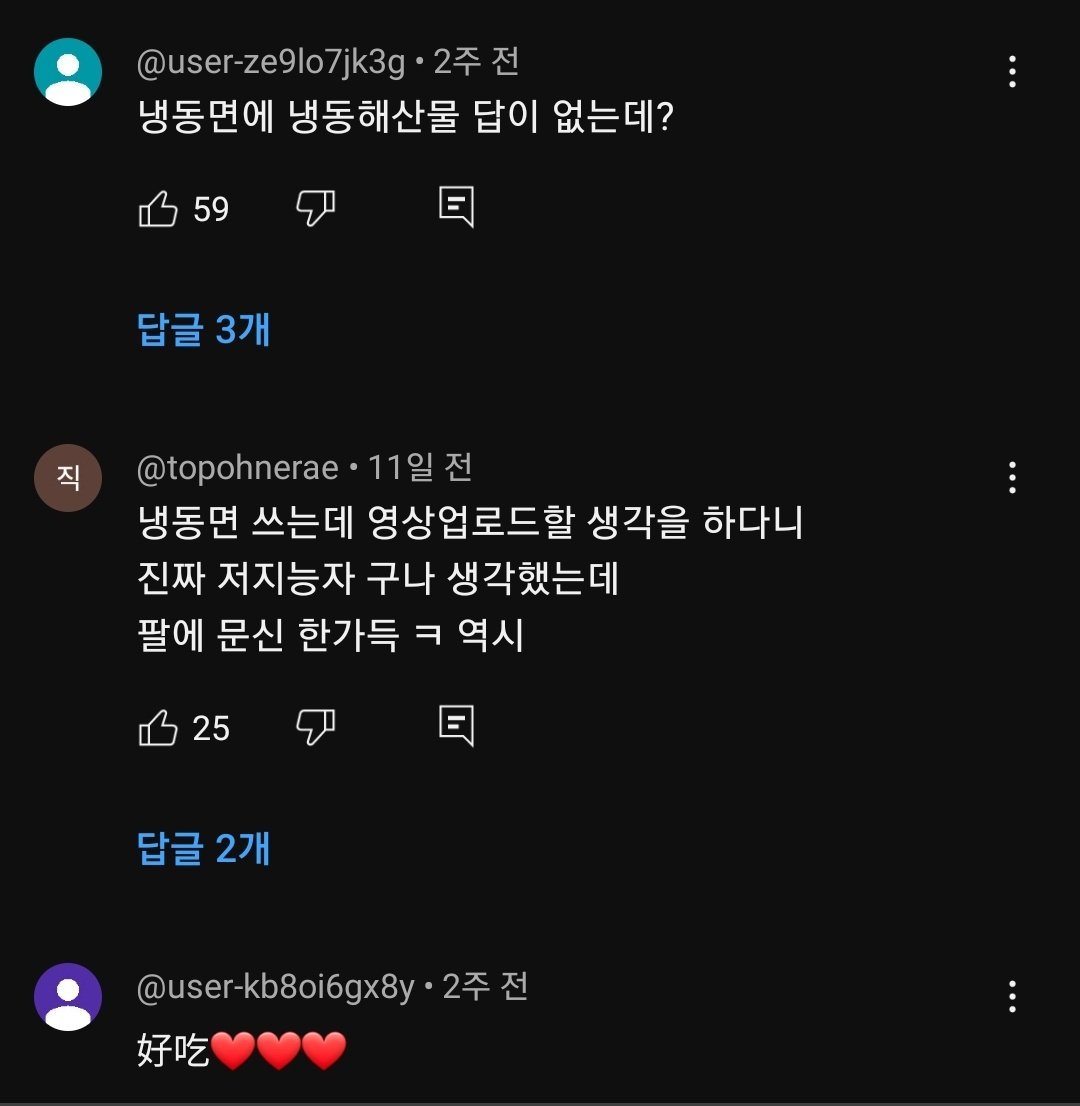Expand the 답글 2개 replies under @topohnerae

[x=203, y=848]
